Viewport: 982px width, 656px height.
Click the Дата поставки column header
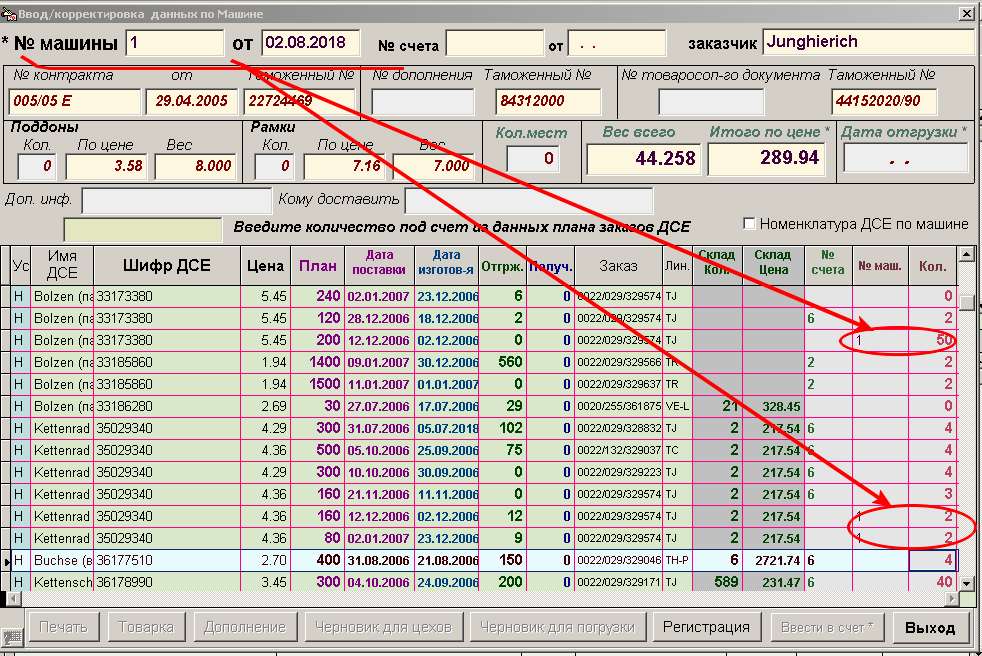pos(378,266)
